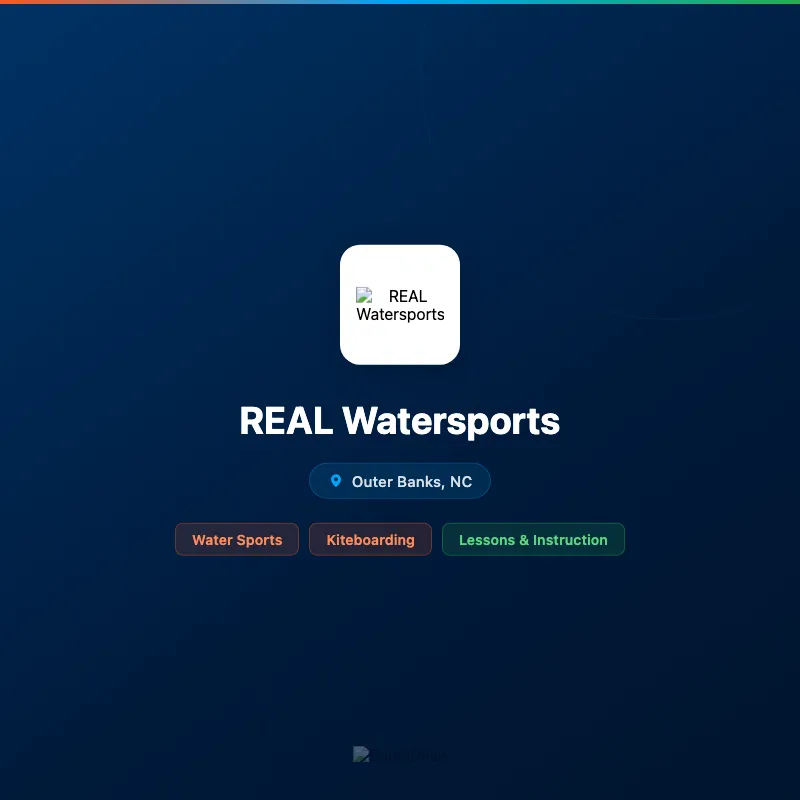Open the REAL Watersports app logo tile
This screenshot has width=800, height=800.
(x=400, y=304)
